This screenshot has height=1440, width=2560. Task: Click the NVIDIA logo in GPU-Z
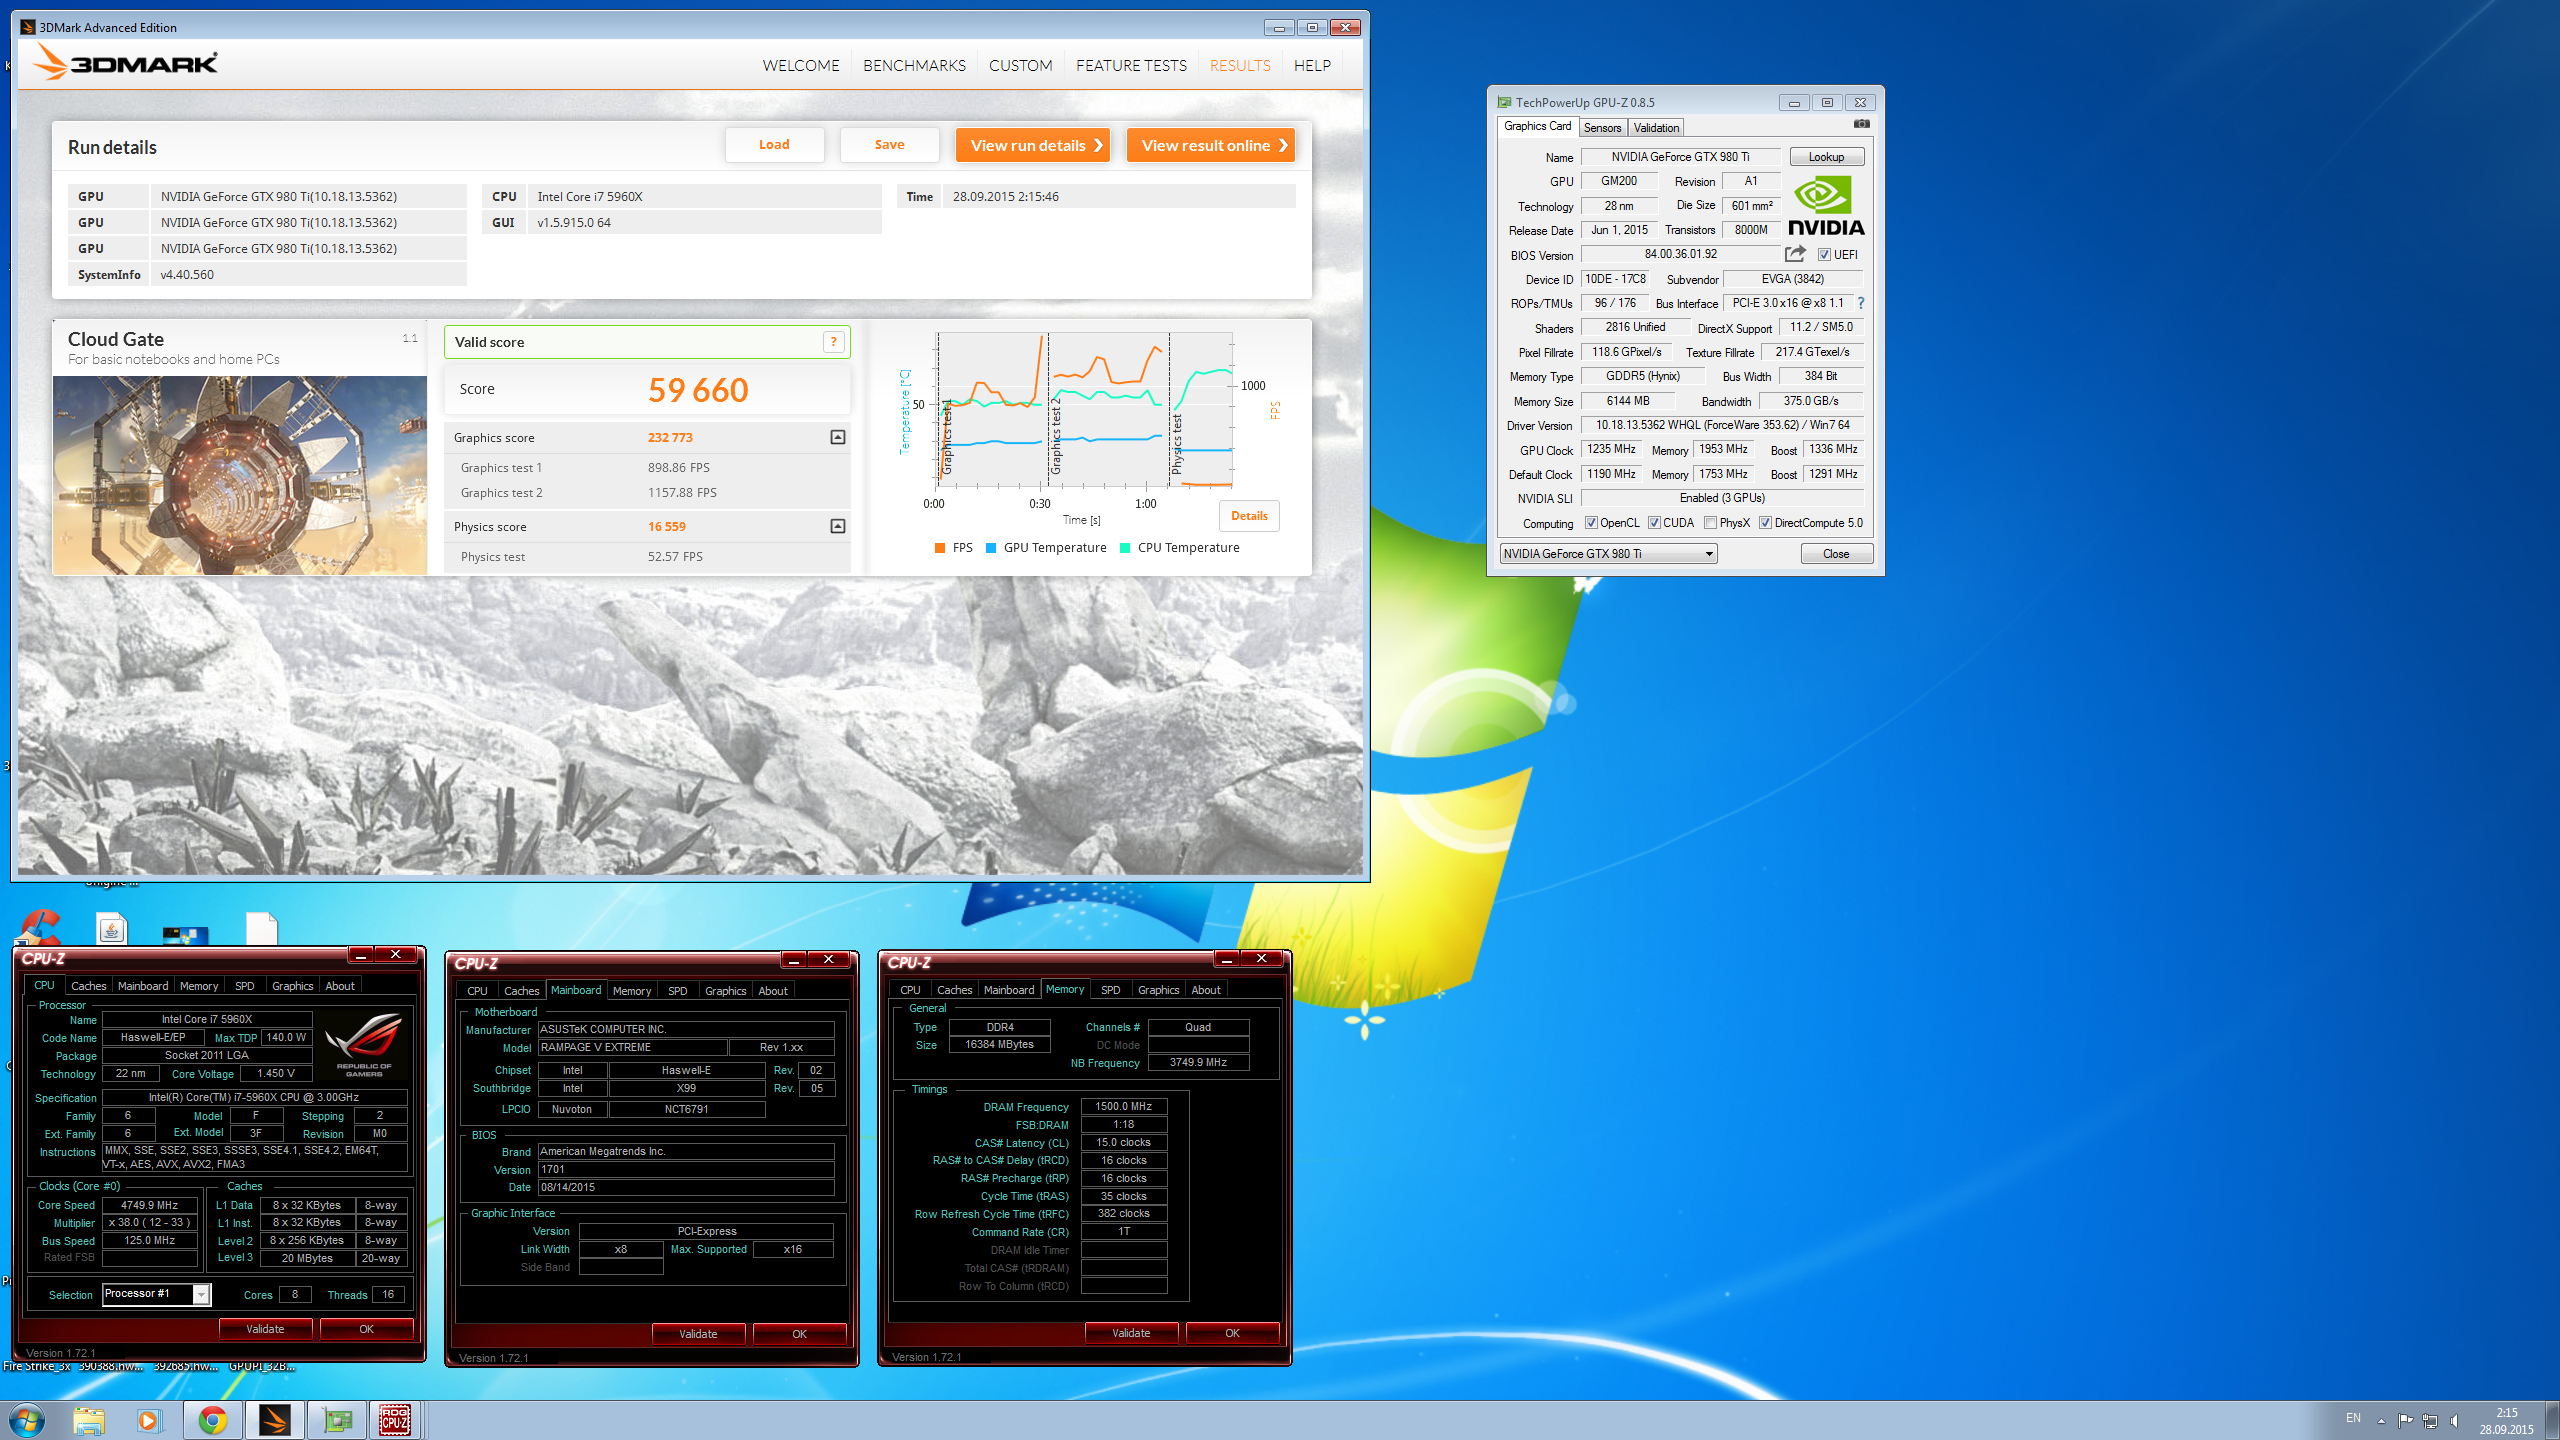(x=1826, y=205)
